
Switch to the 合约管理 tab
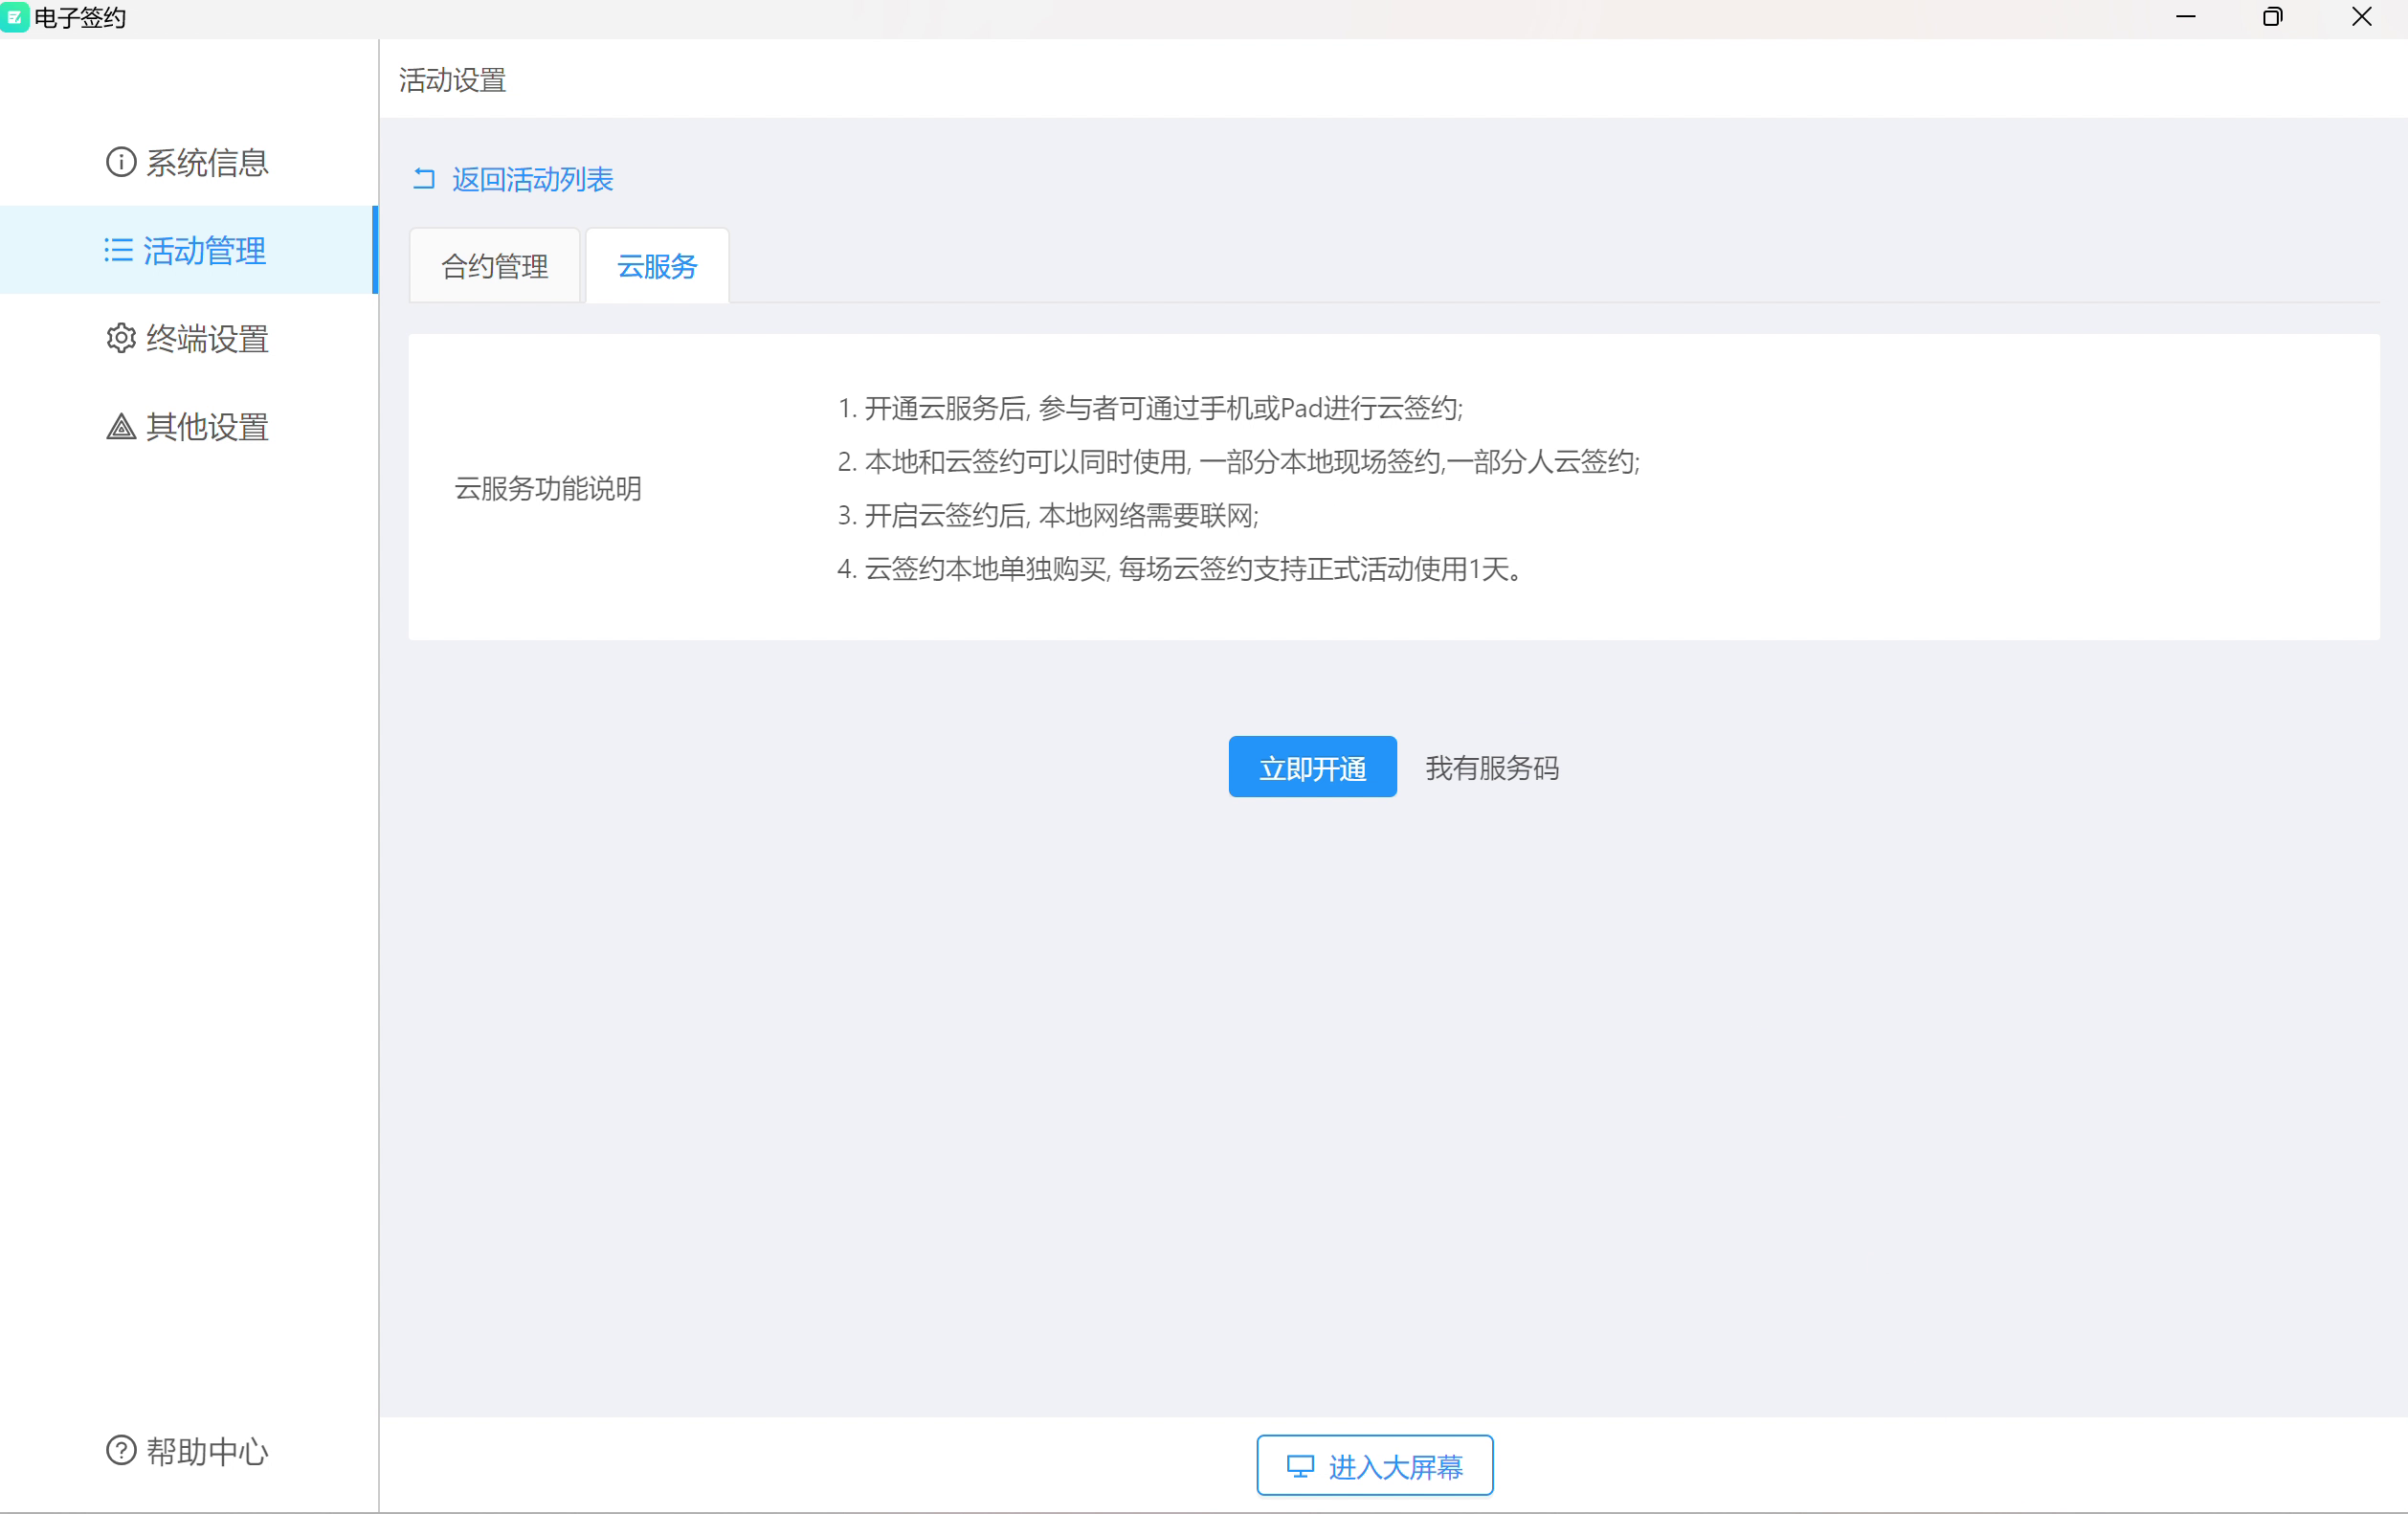click(494, 266)
